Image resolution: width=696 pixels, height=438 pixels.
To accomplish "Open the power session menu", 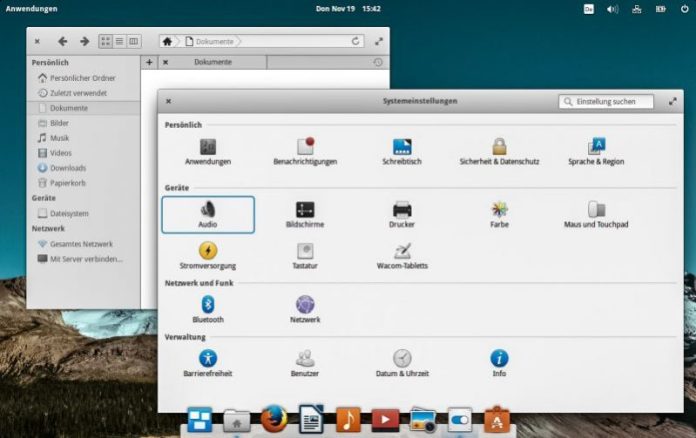I will pos(684,9).
